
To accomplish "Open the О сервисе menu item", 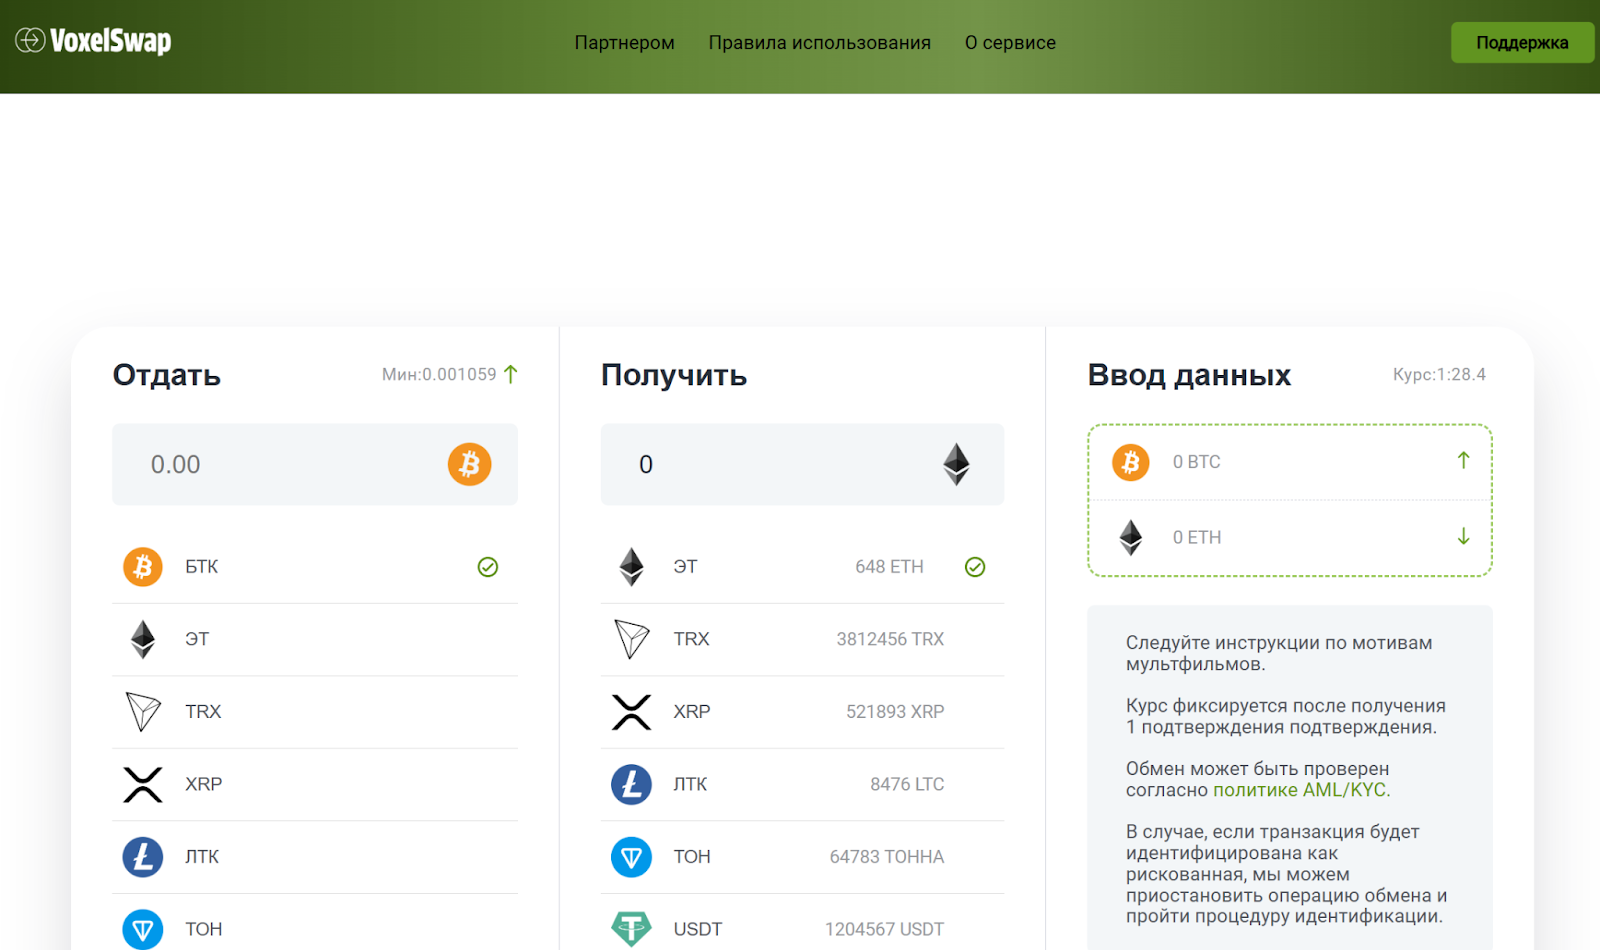I will pyautogui.click(x=1010, y=43).
